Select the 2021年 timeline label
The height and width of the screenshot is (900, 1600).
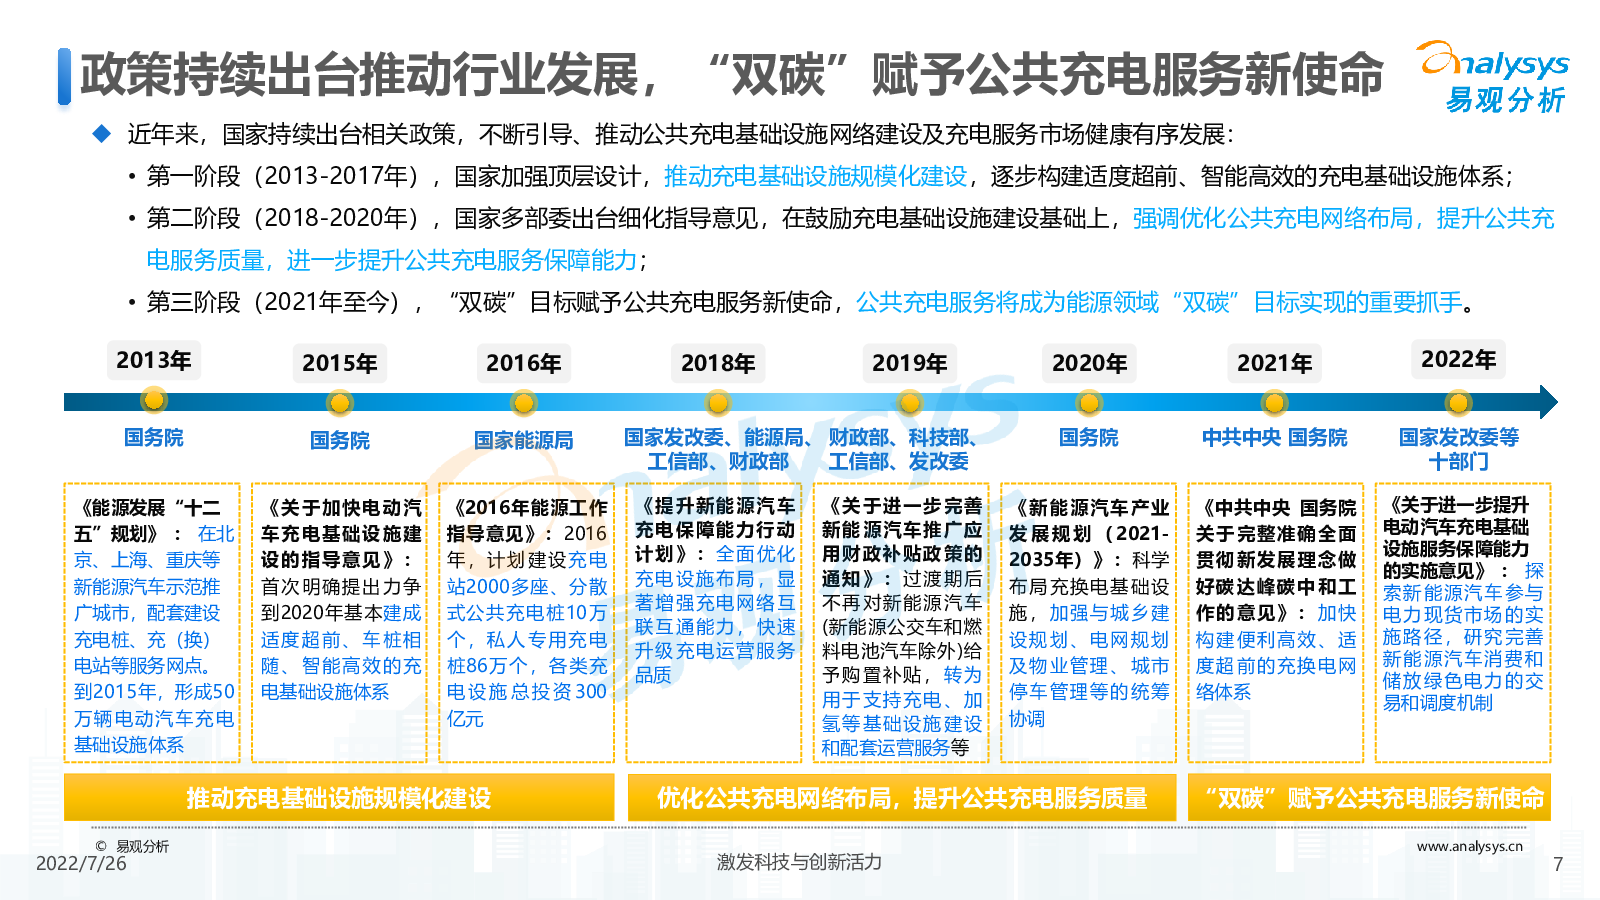1274,363
